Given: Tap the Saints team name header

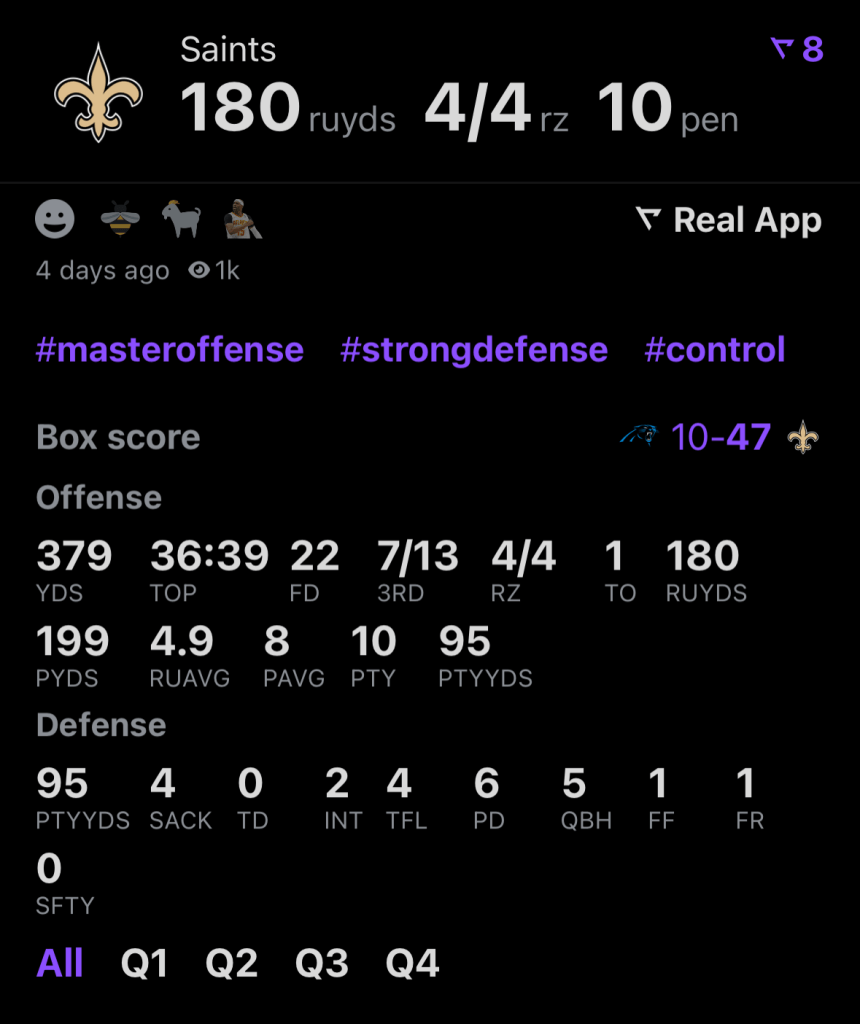Looking at the screenshot, I should (228, 50).
